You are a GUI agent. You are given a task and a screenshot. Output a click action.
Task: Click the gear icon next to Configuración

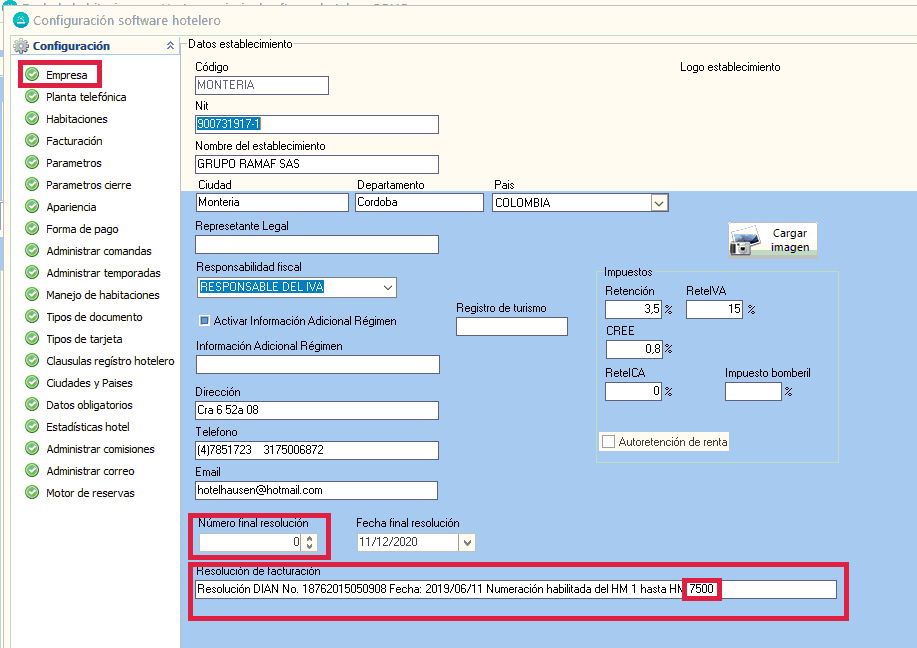point(21,46)
